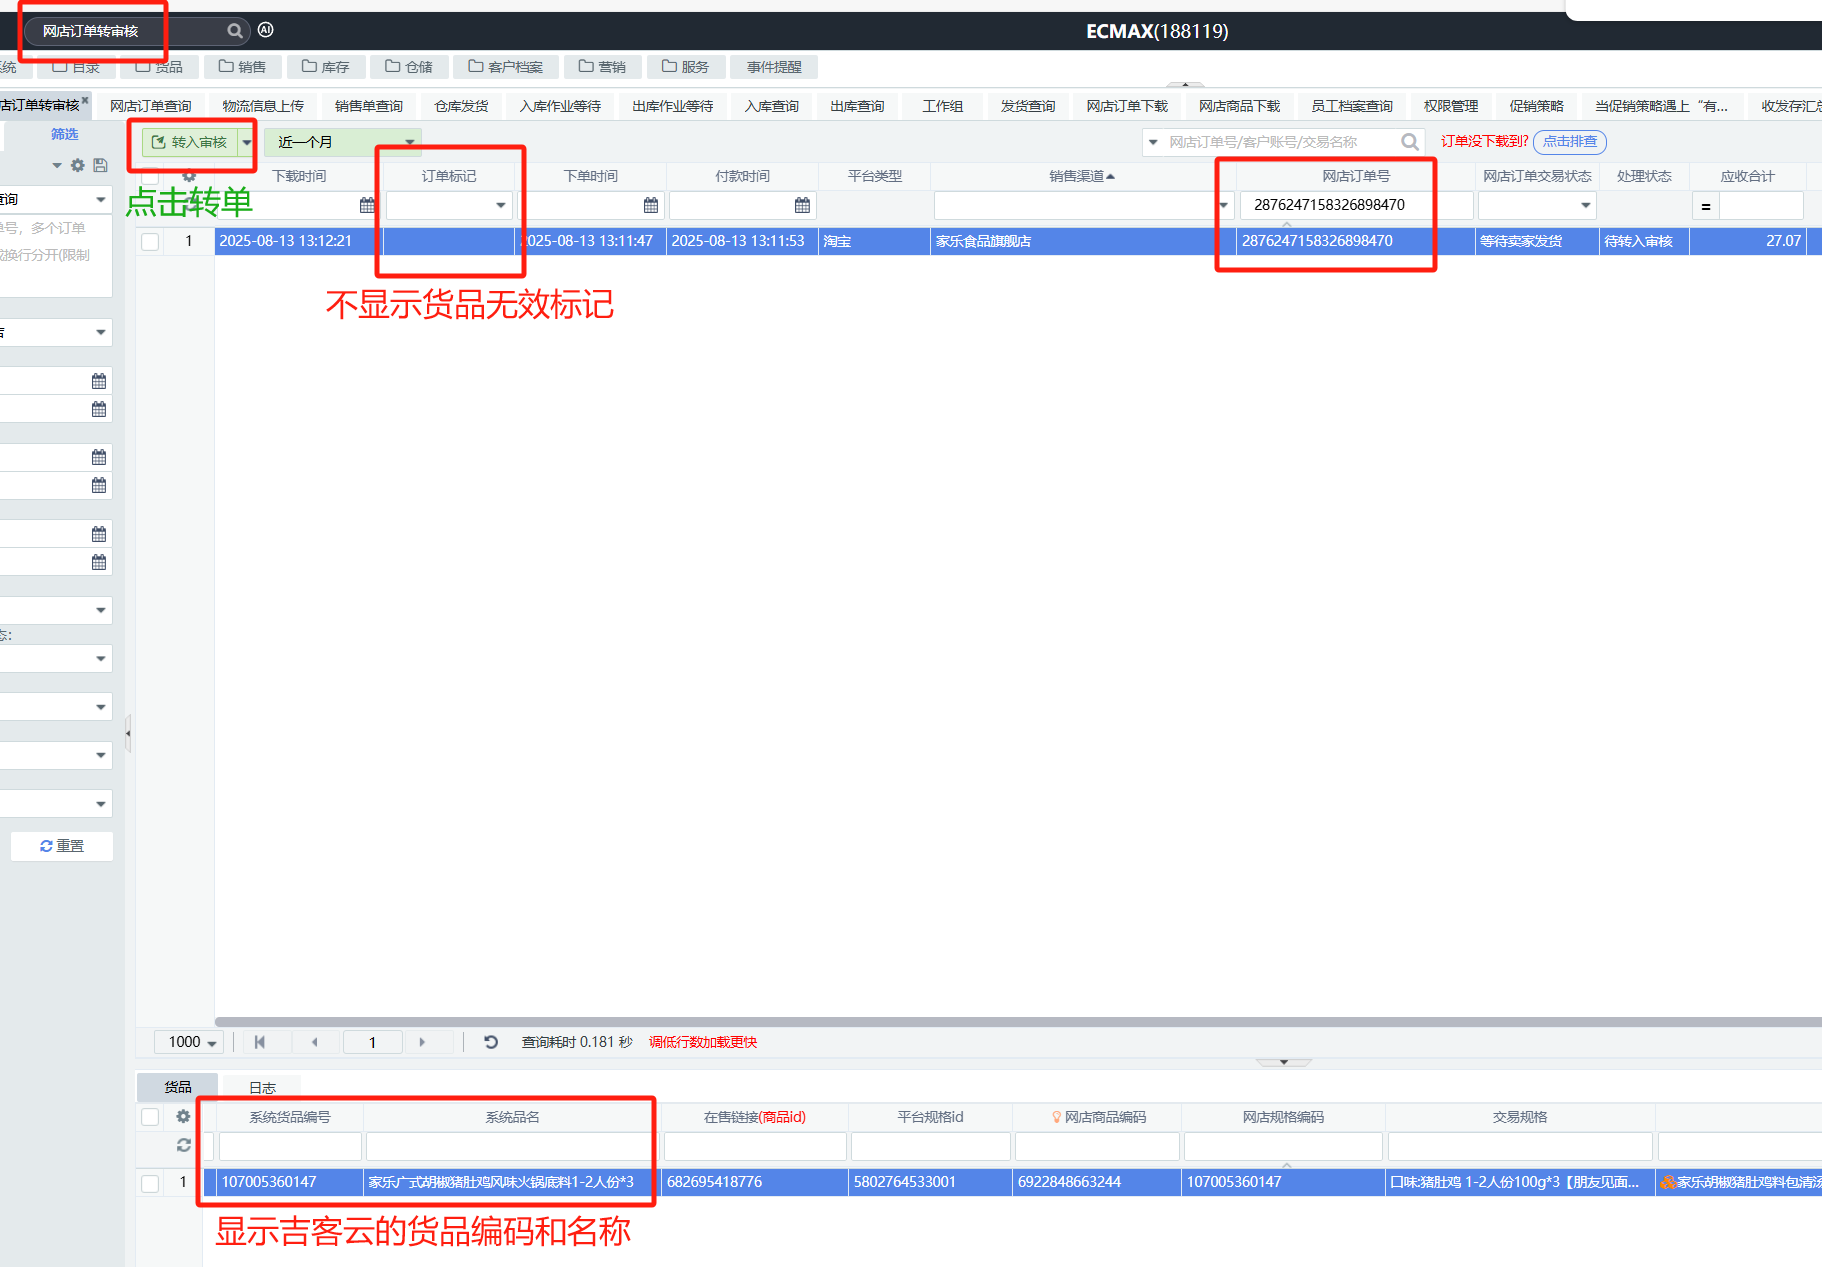Open the order grid column settings gear
The width and height of the screenshot is (1822, 1267).
[x=188, y=176]
